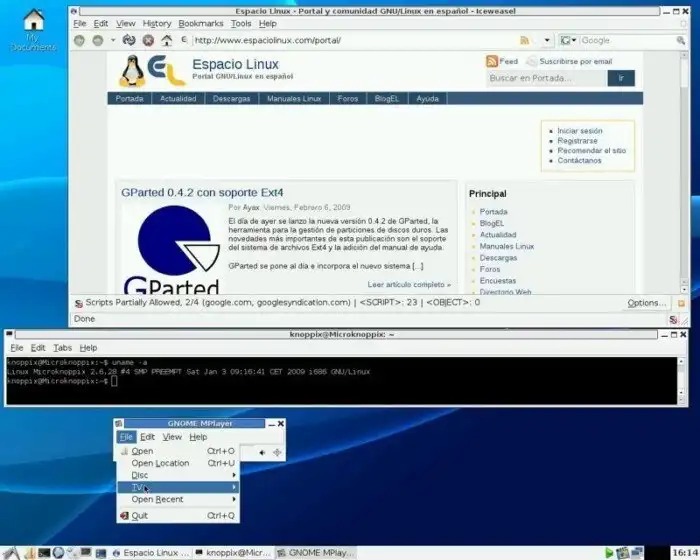Click the Stop loading icon
This screenshot has height=560, width=700.
(148, 41)
